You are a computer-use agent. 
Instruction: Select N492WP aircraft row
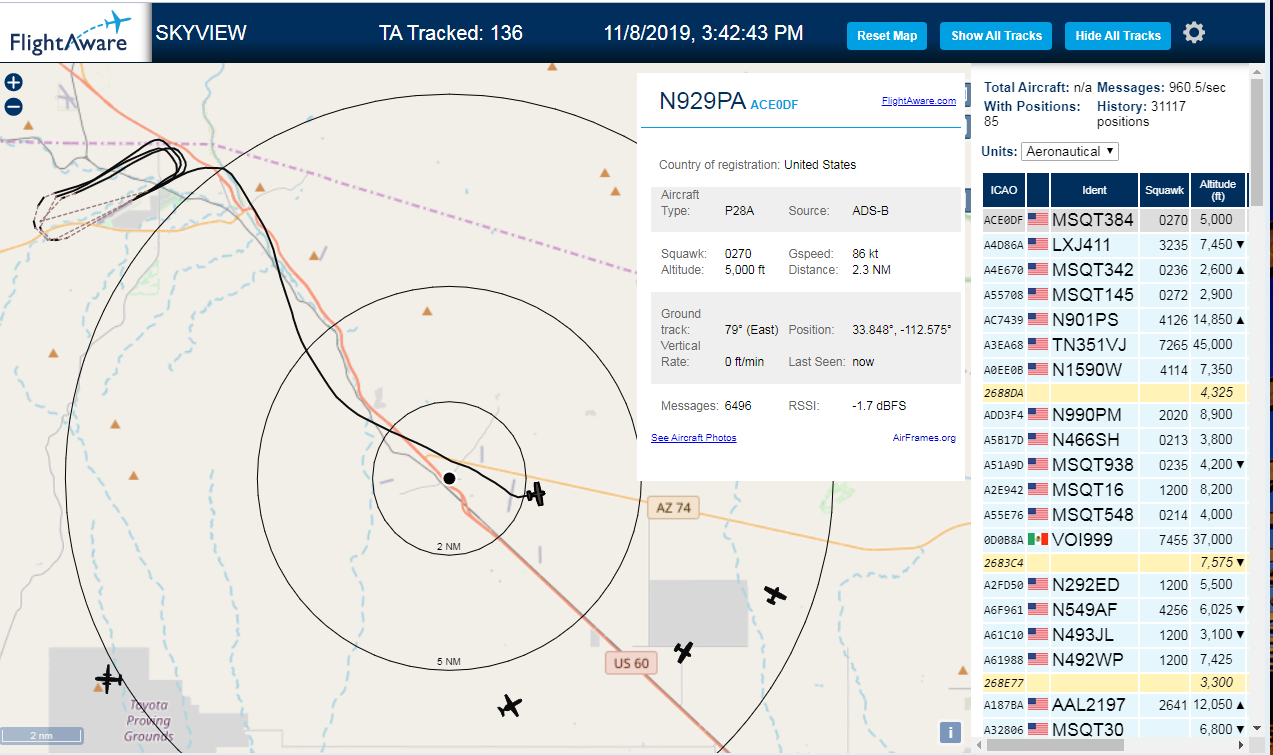point(1114,660)
